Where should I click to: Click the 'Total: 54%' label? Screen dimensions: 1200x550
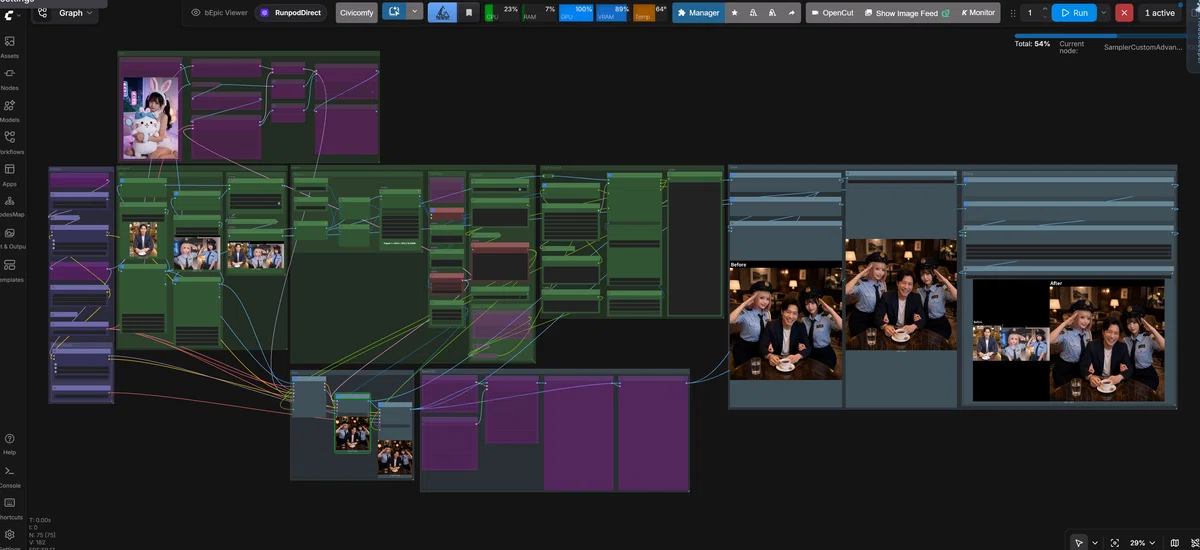point(1032,44)
